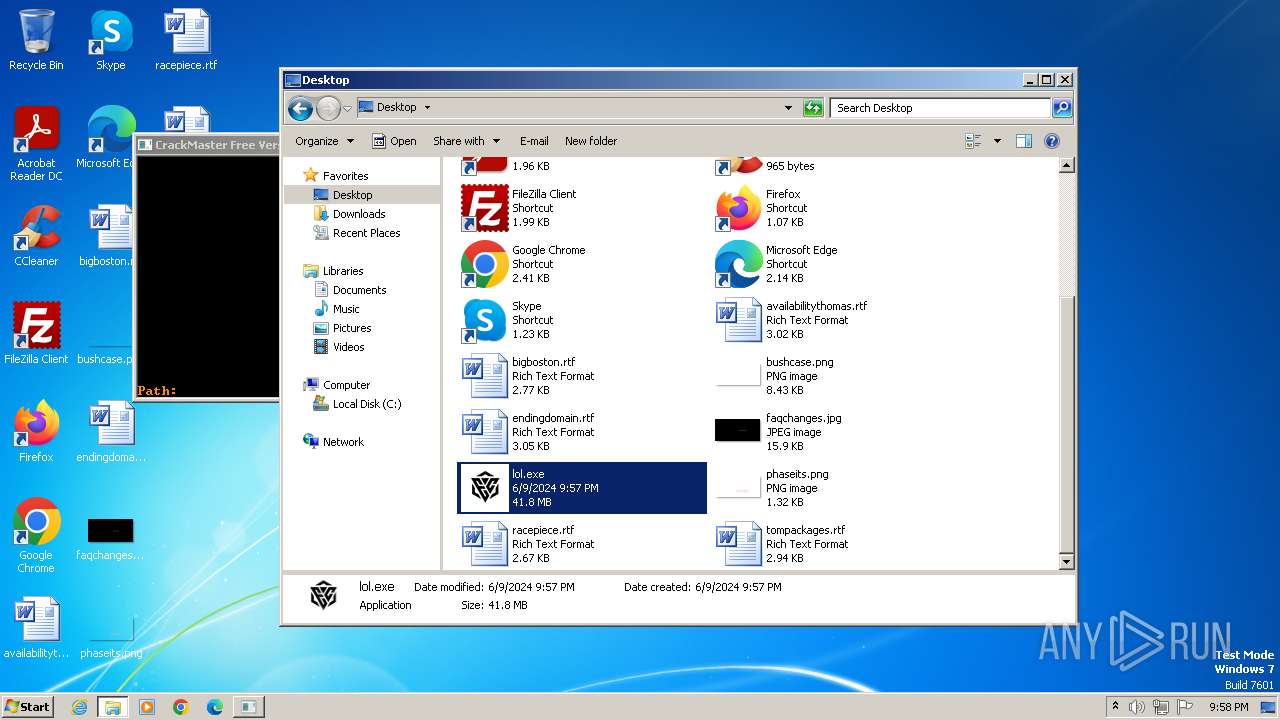Open Windows Media Player from taskbar
1280x720 pixels.
click(147, 707)
